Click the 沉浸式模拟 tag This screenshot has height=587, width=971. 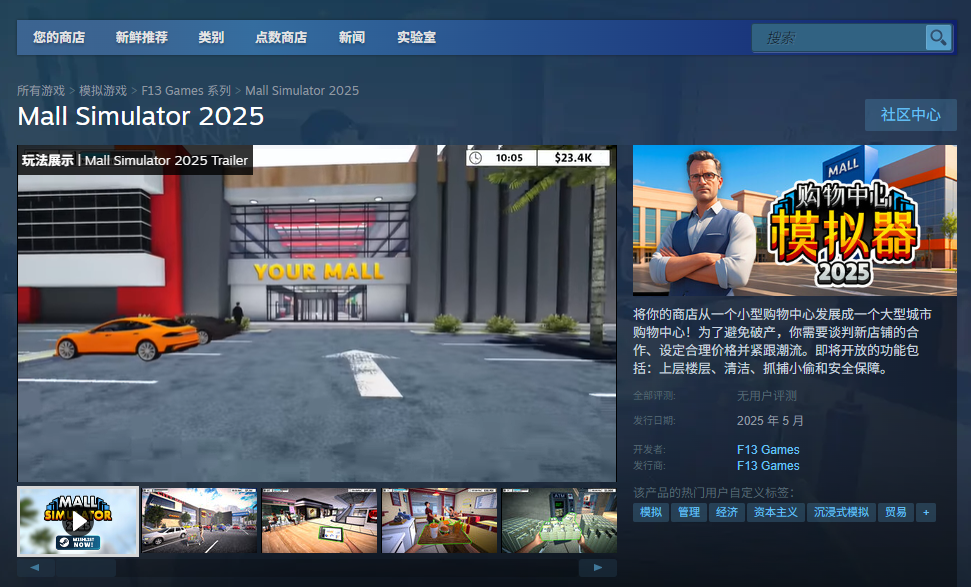click(840, 512)
